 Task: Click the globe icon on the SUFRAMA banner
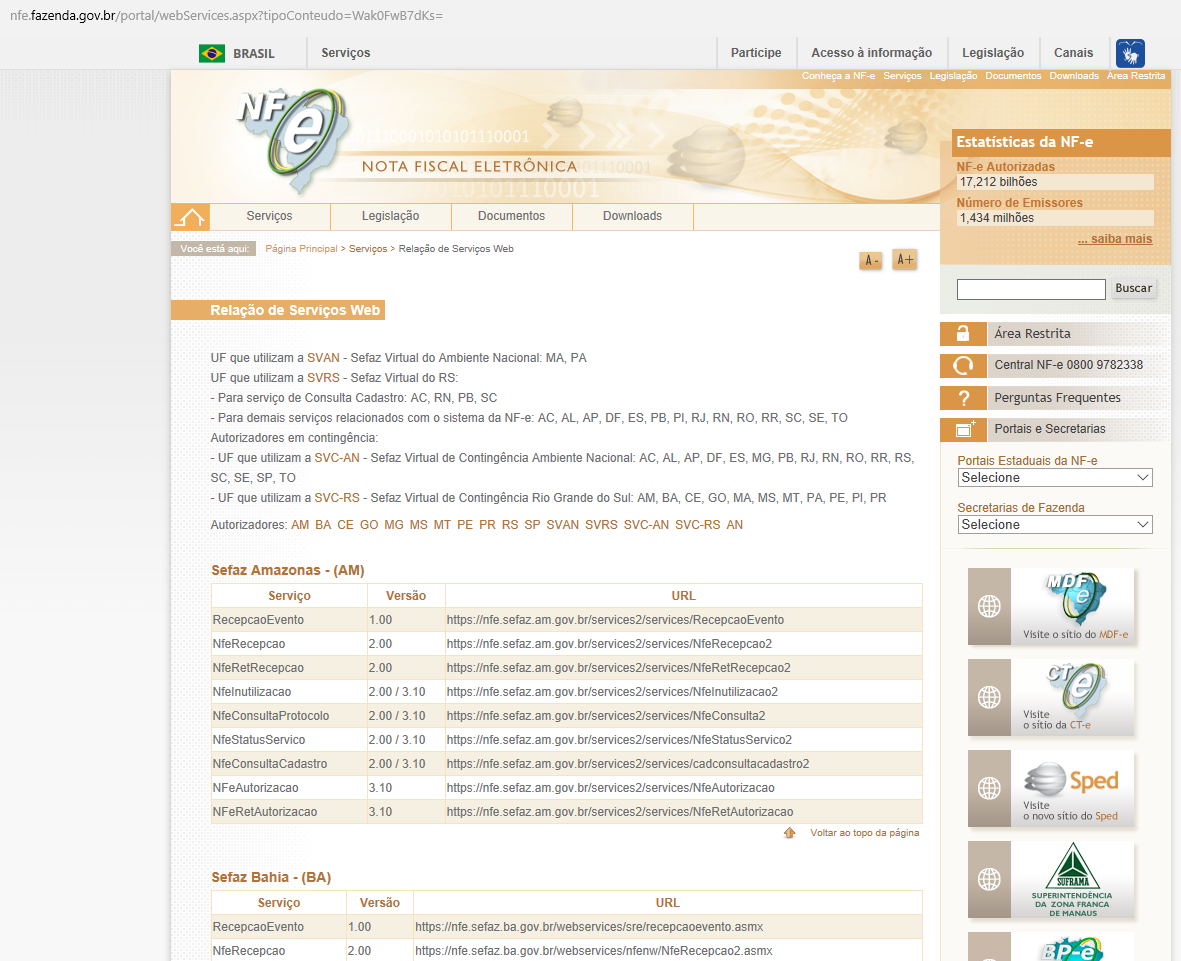point(989,879)
